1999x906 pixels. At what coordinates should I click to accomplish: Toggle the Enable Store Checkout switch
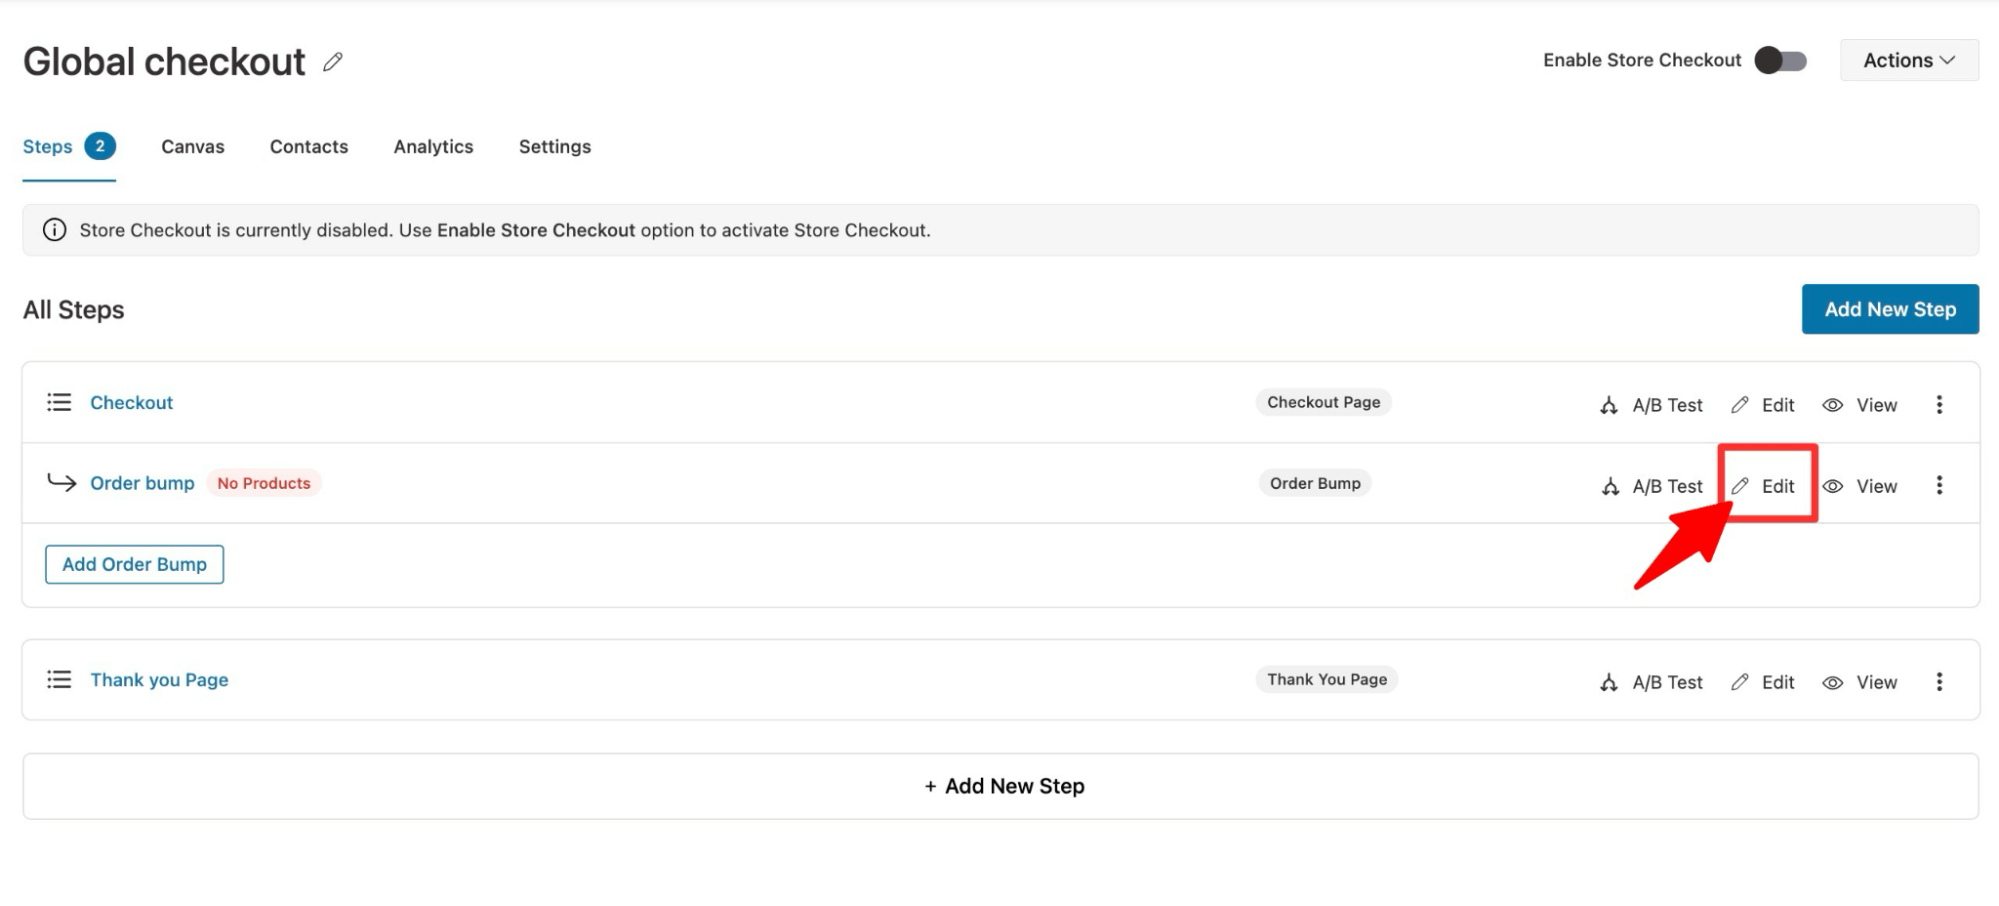click(1781, 60)
